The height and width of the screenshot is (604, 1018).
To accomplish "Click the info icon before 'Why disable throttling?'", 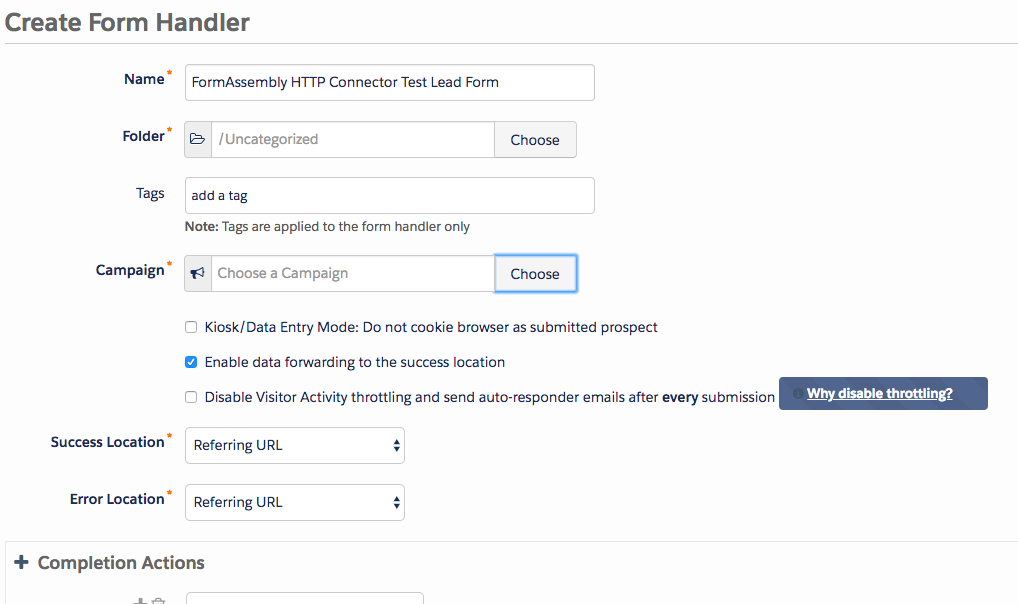I will point(798,394).
